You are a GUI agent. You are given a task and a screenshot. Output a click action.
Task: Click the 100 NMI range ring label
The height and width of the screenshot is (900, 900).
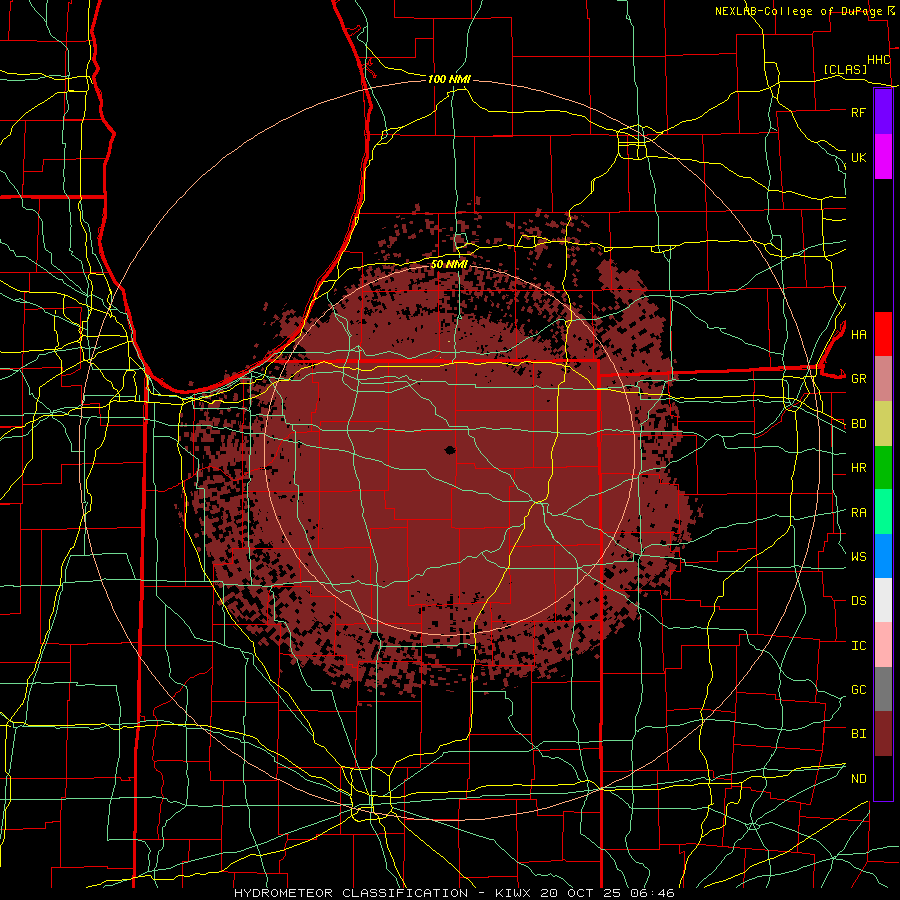tap(449, 79)
